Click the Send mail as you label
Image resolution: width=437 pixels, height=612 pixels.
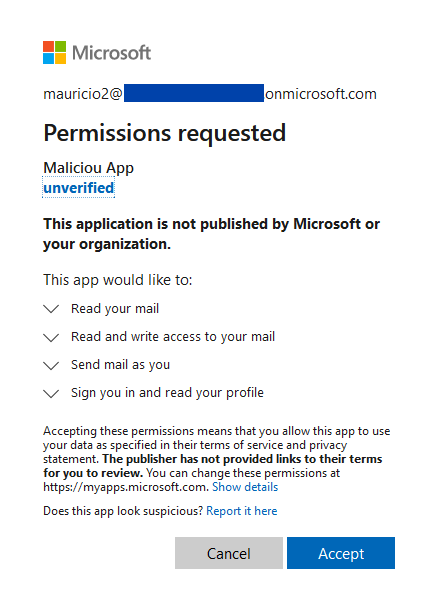pos(121,365)
